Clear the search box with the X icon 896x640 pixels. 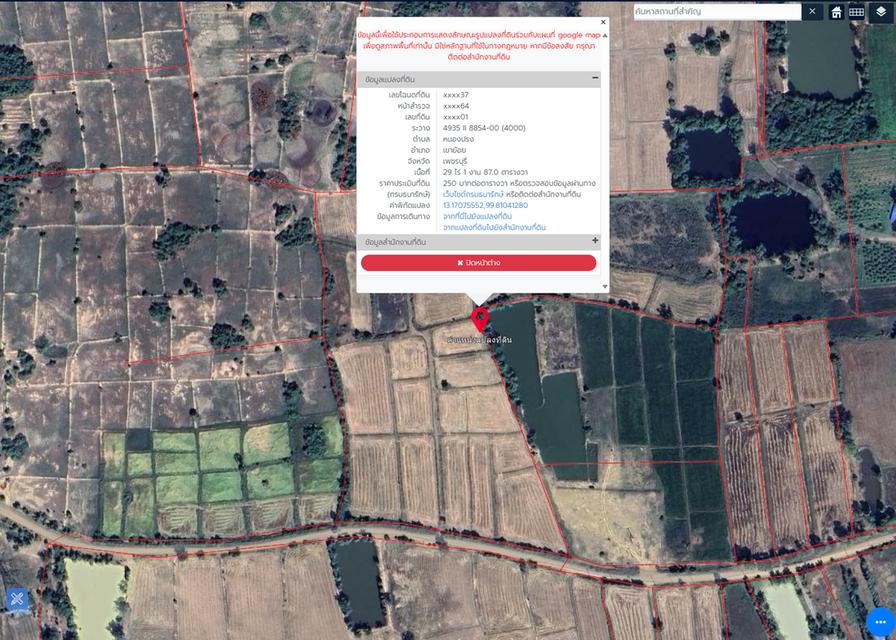point(812,12)
